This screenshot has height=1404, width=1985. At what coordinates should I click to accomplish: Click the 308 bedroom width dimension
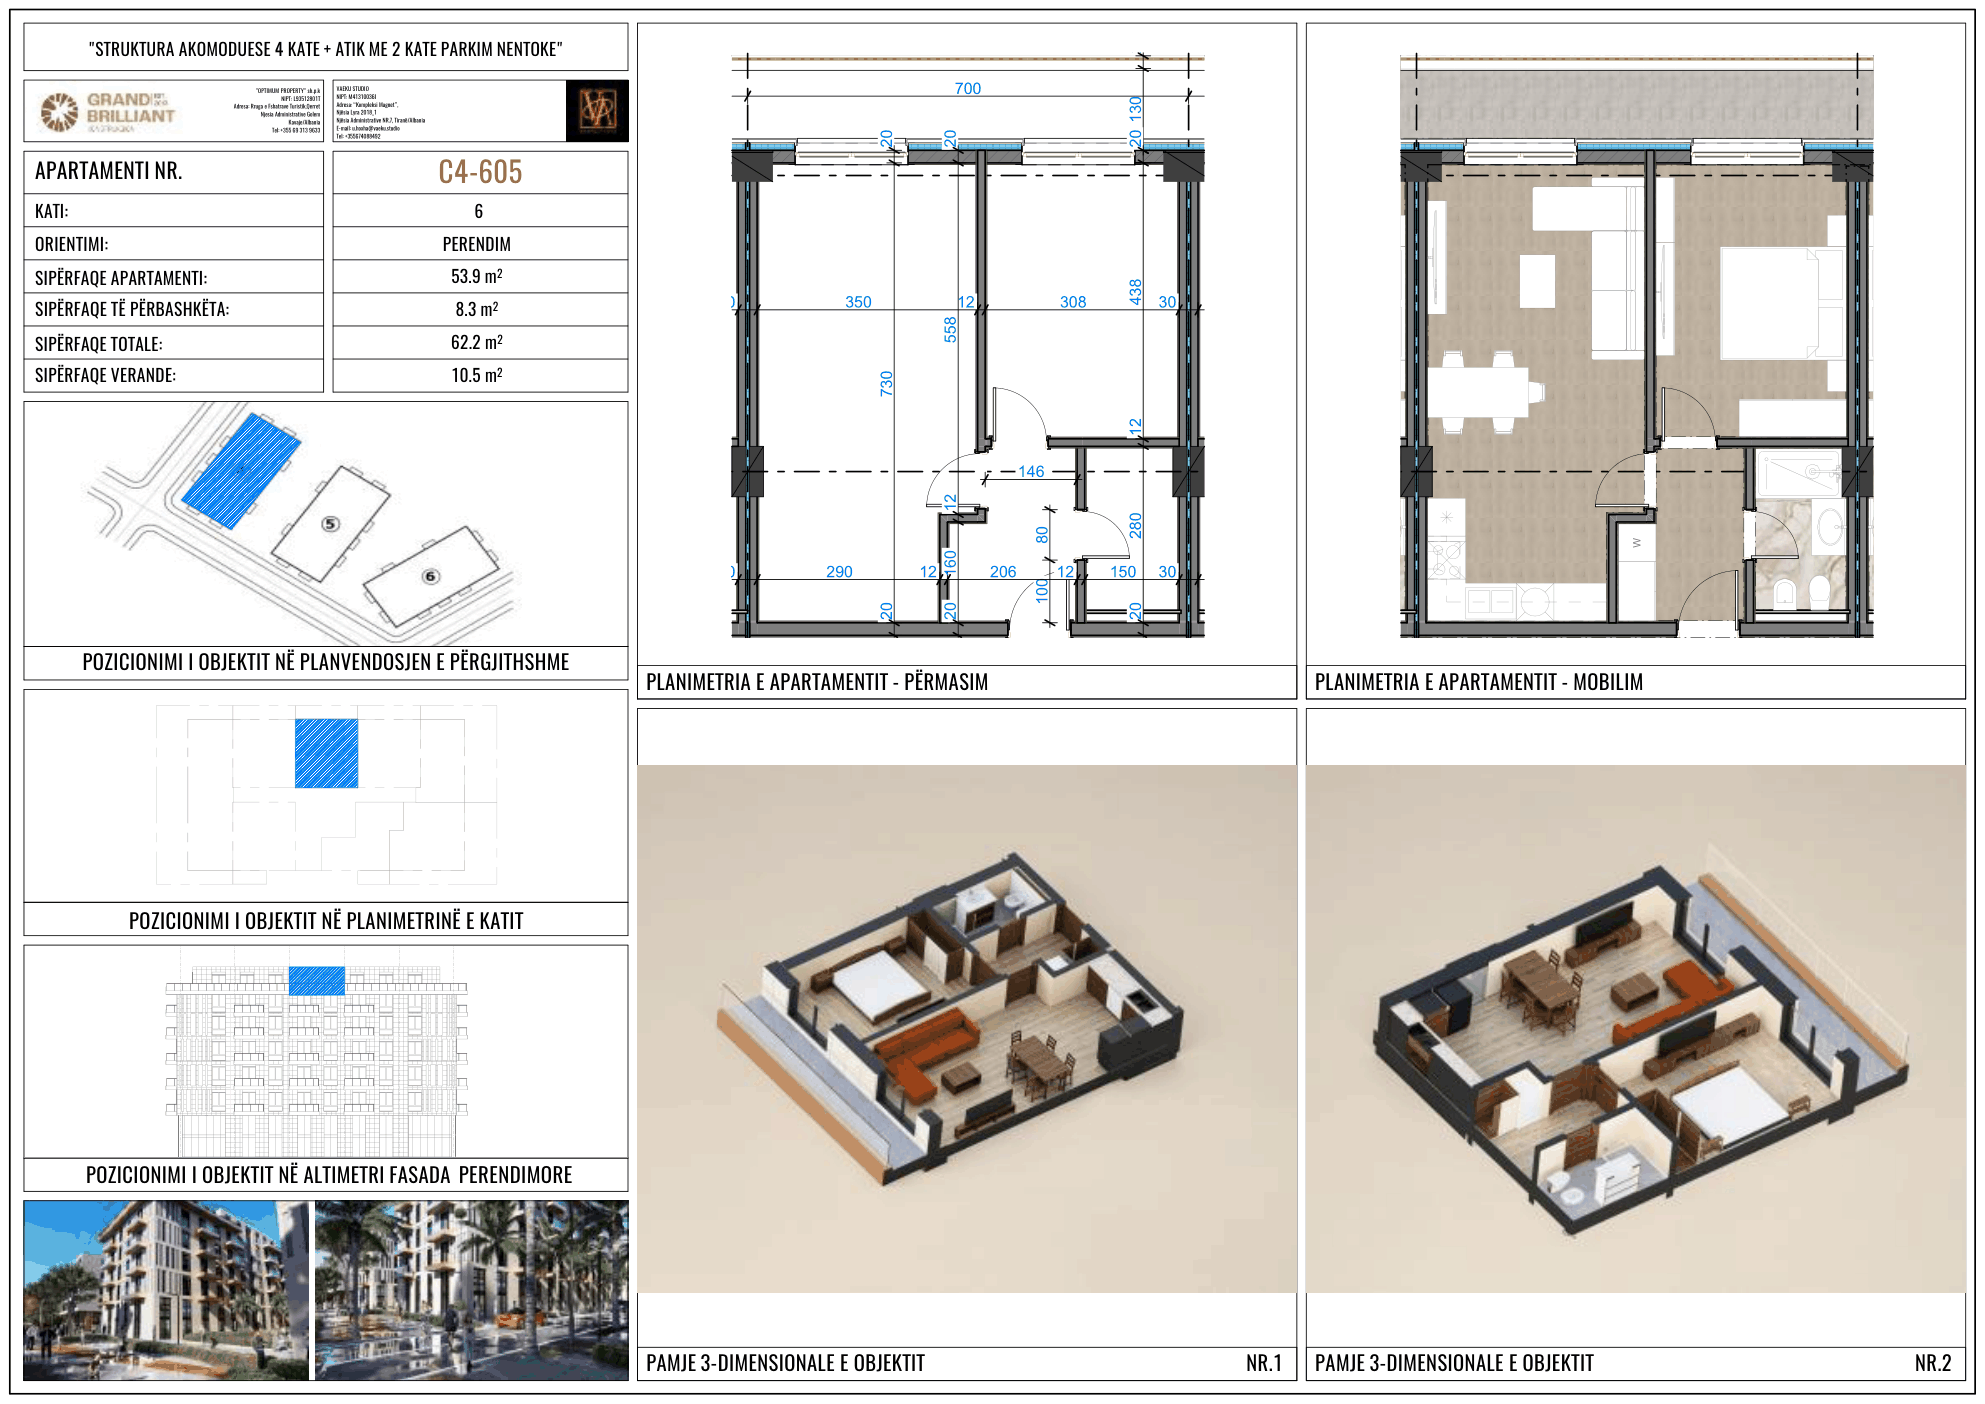(1073, 302)
